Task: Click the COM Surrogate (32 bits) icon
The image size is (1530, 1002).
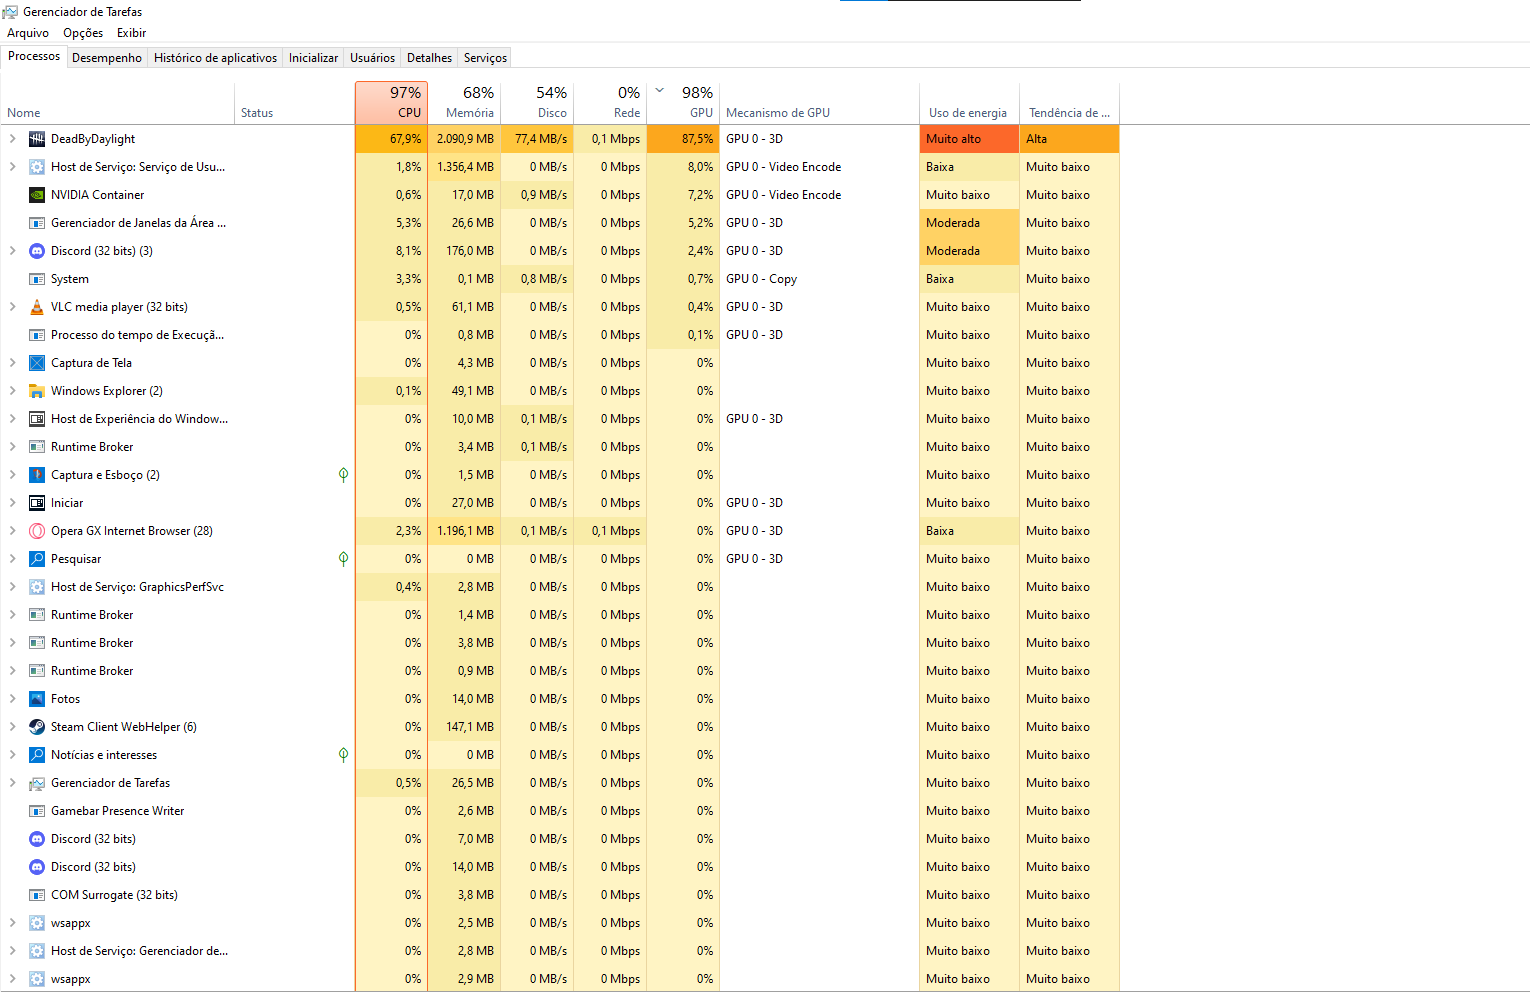Action: 37,895
